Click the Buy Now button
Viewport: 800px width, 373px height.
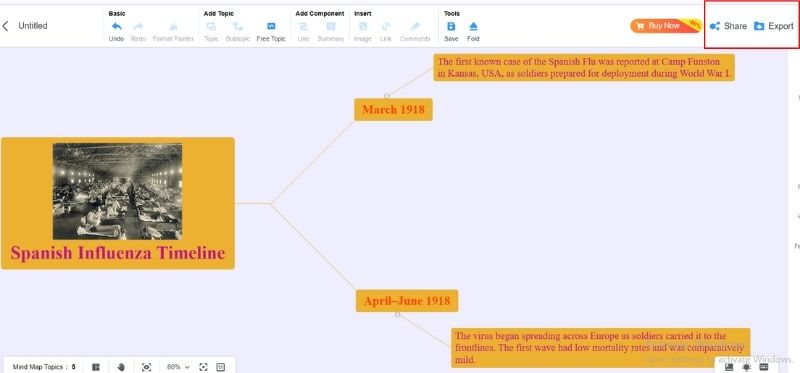(x=666, y=26)
